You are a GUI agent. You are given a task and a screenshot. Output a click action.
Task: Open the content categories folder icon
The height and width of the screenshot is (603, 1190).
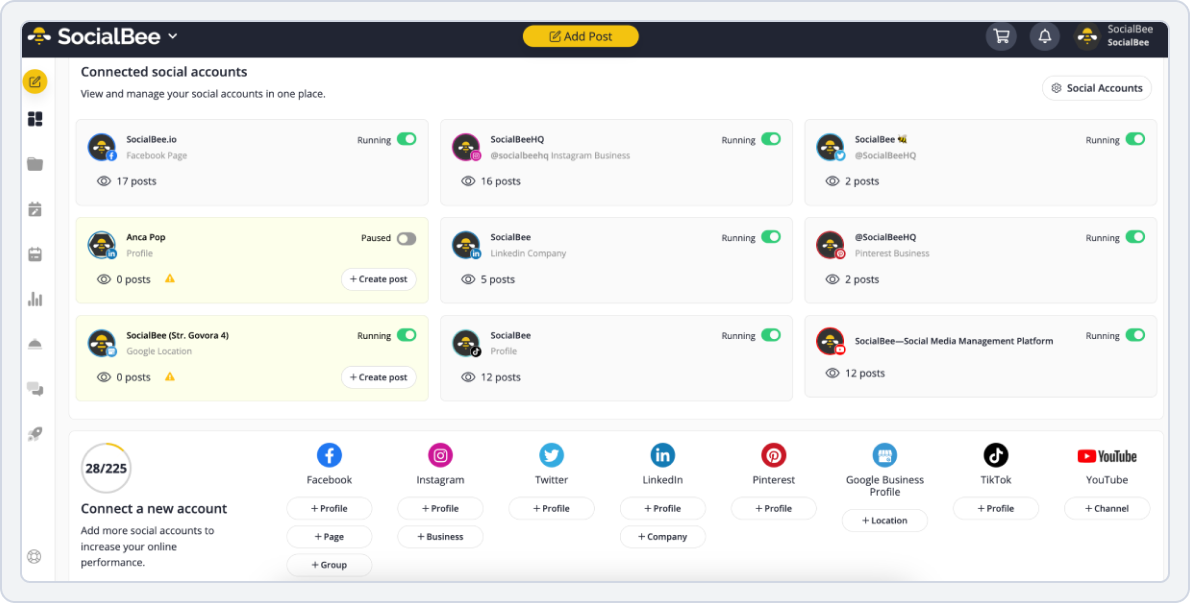34,163
